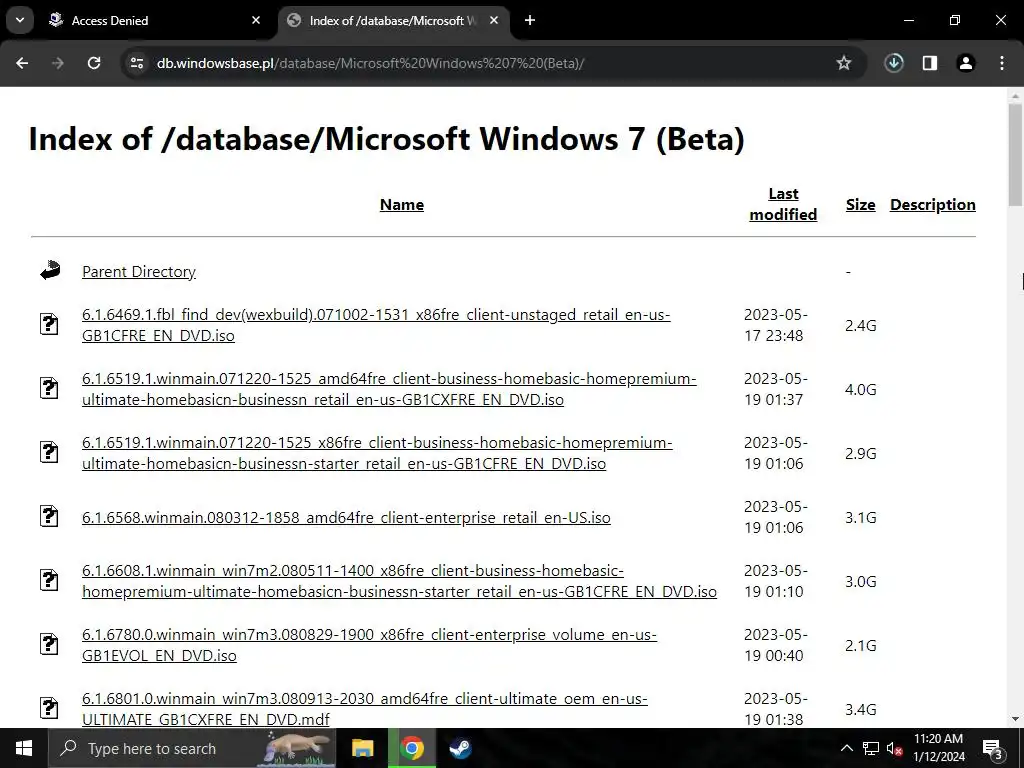The image size is (1024, 768).
Task: Select the 2023-05-17 23:48 modified date
Action: (776, 325)
